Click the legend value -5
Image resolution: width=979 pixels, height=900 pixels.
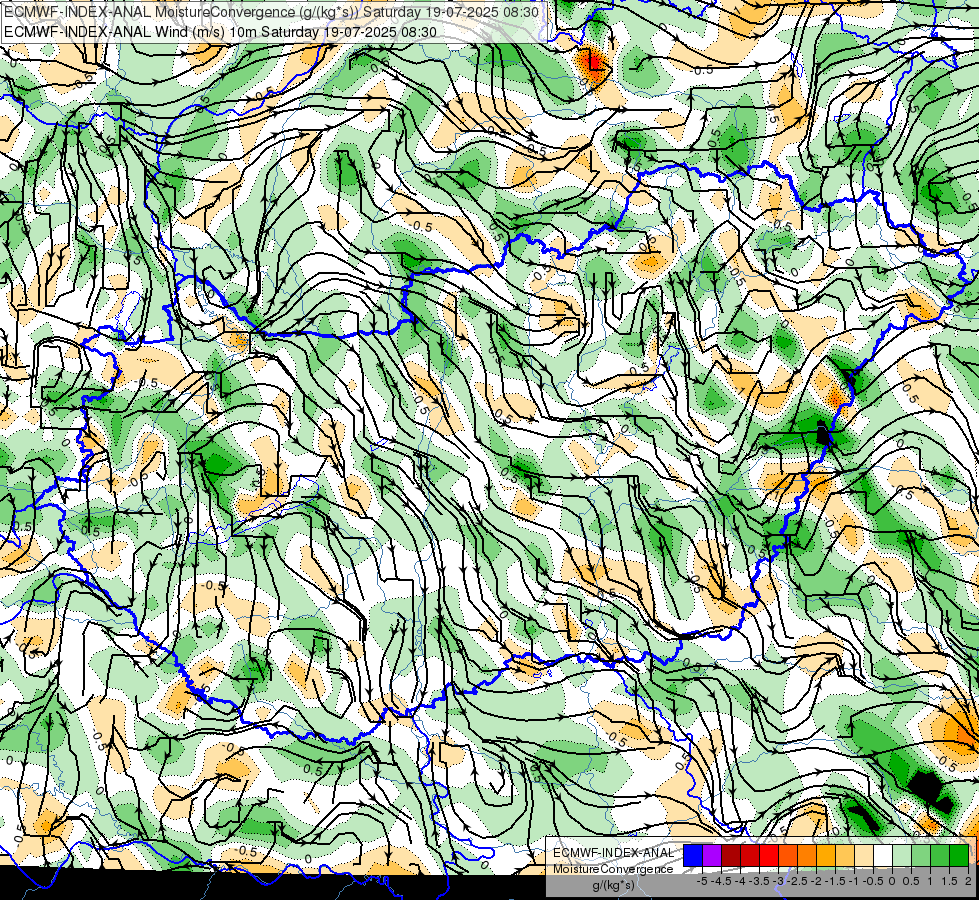(x=702, y=881)
